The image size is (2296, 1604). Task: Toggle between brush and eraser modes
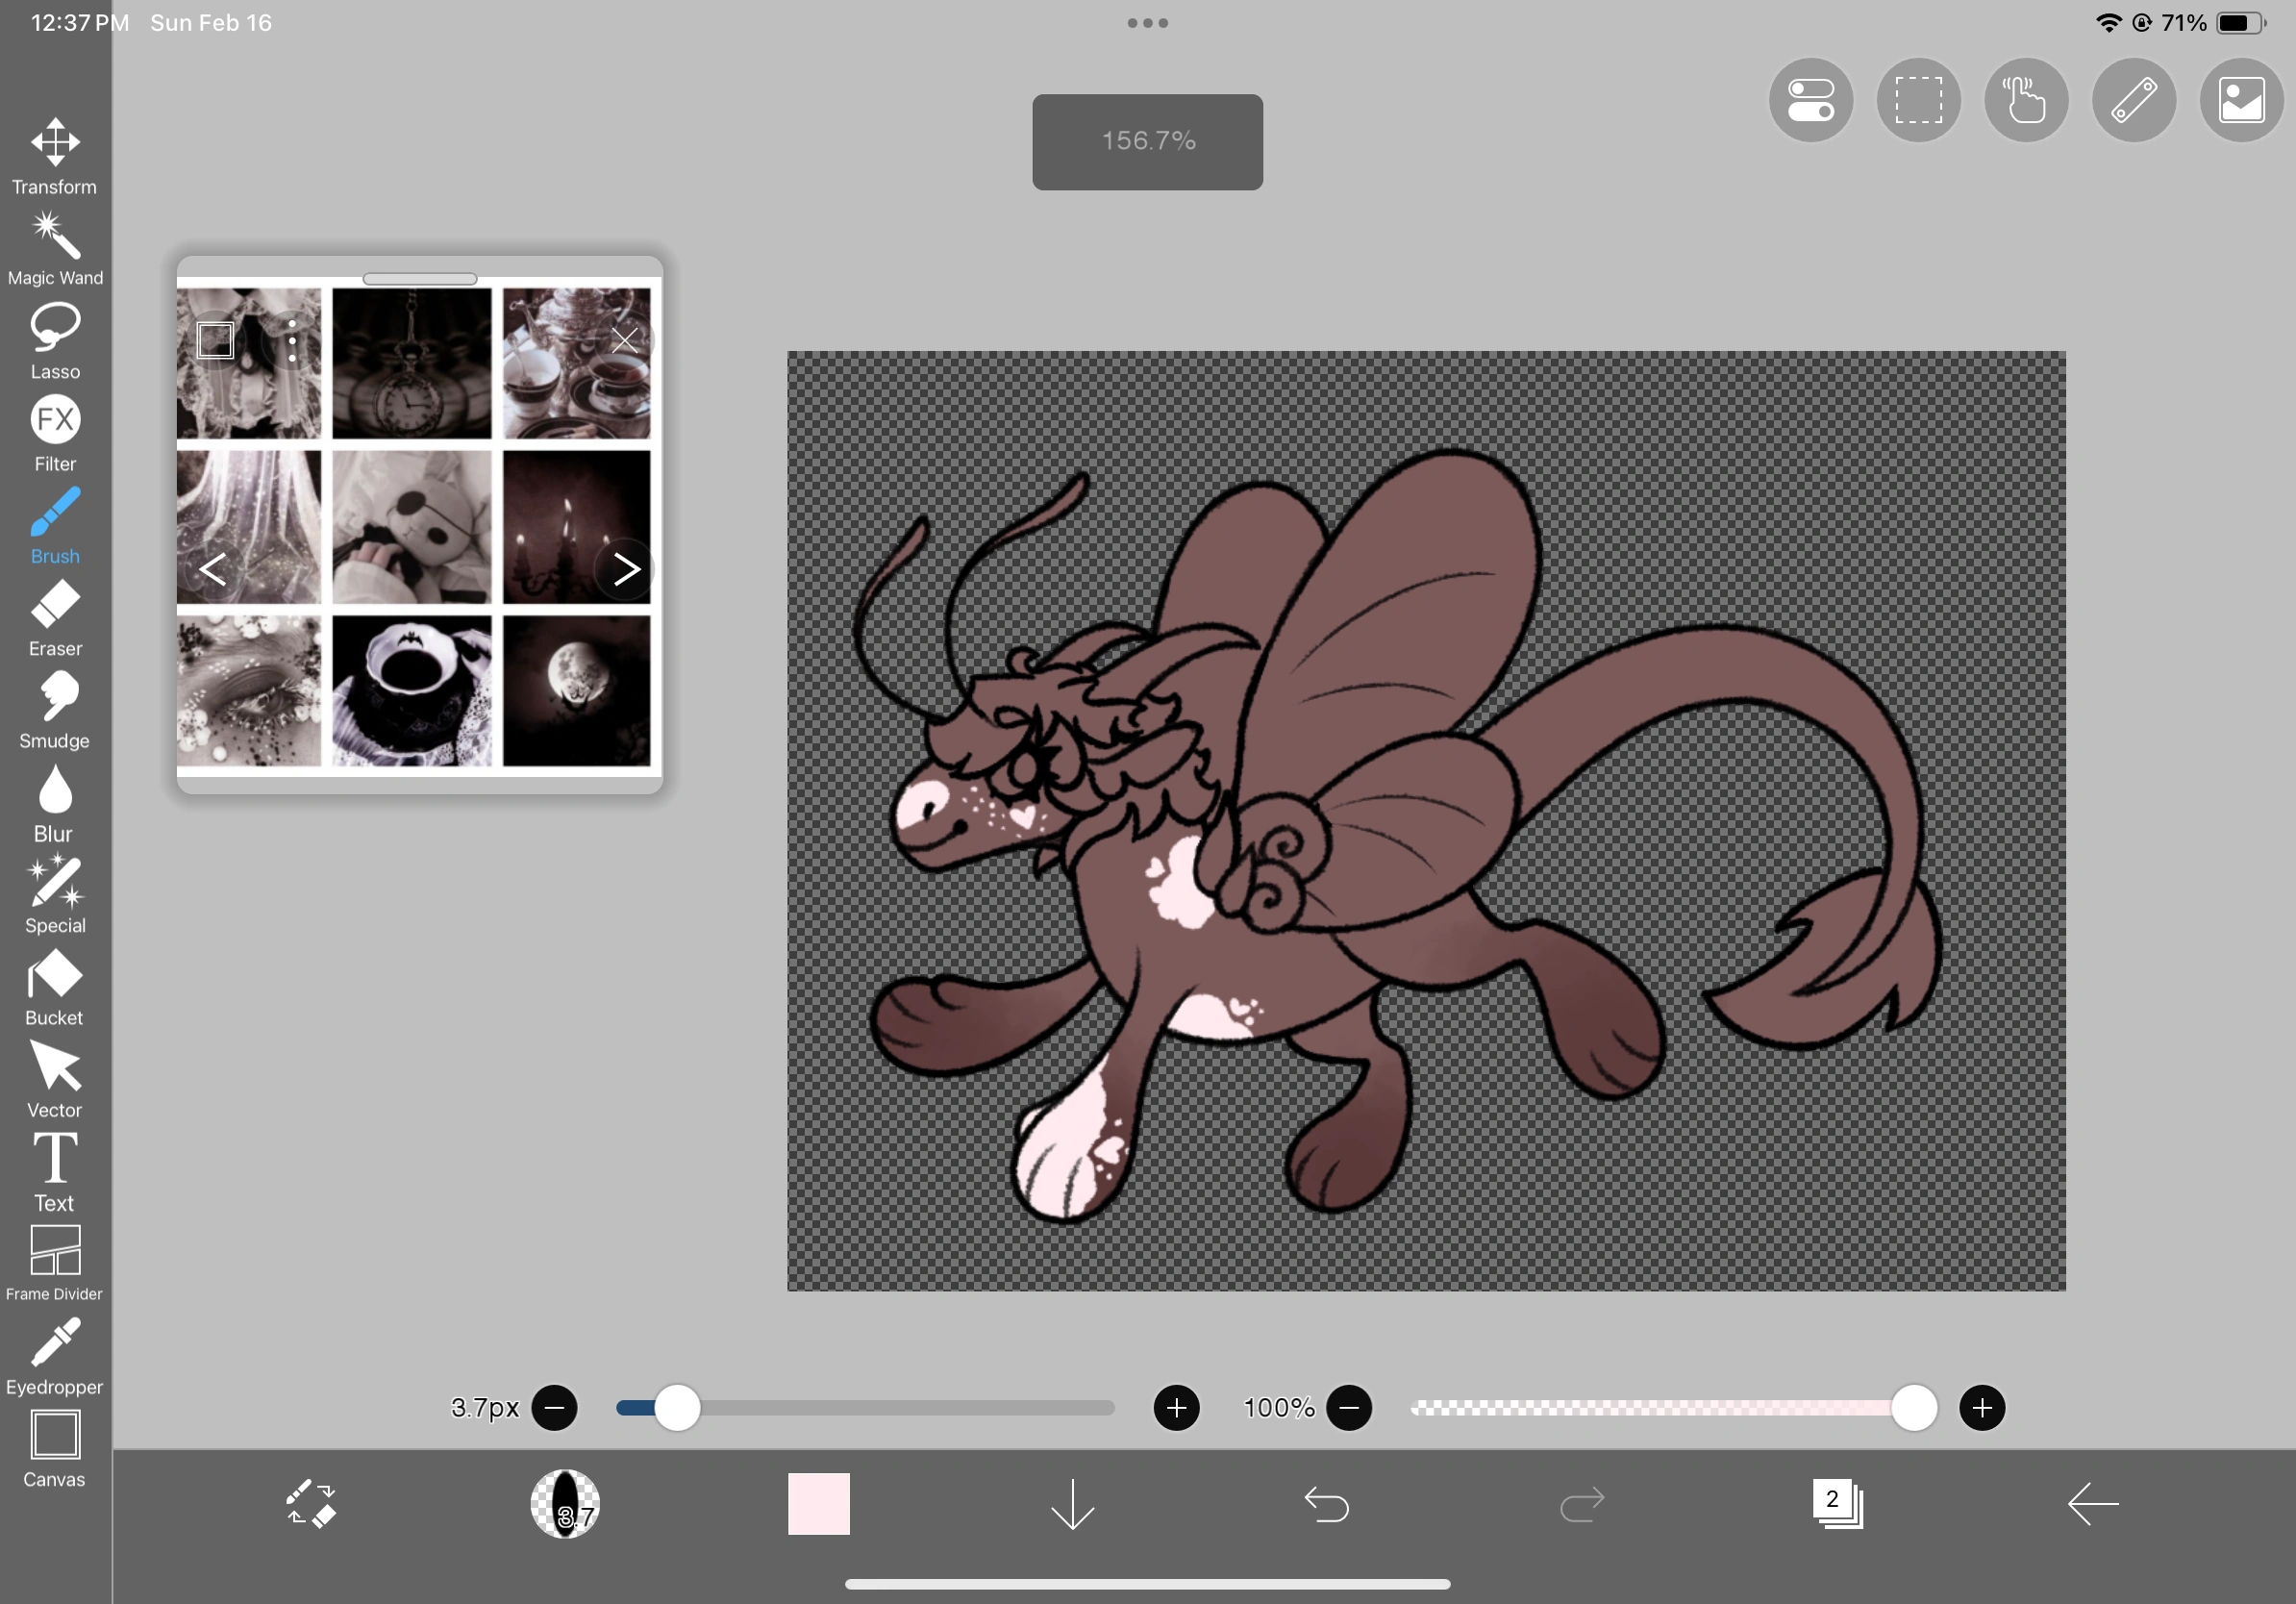point(310,1505)
